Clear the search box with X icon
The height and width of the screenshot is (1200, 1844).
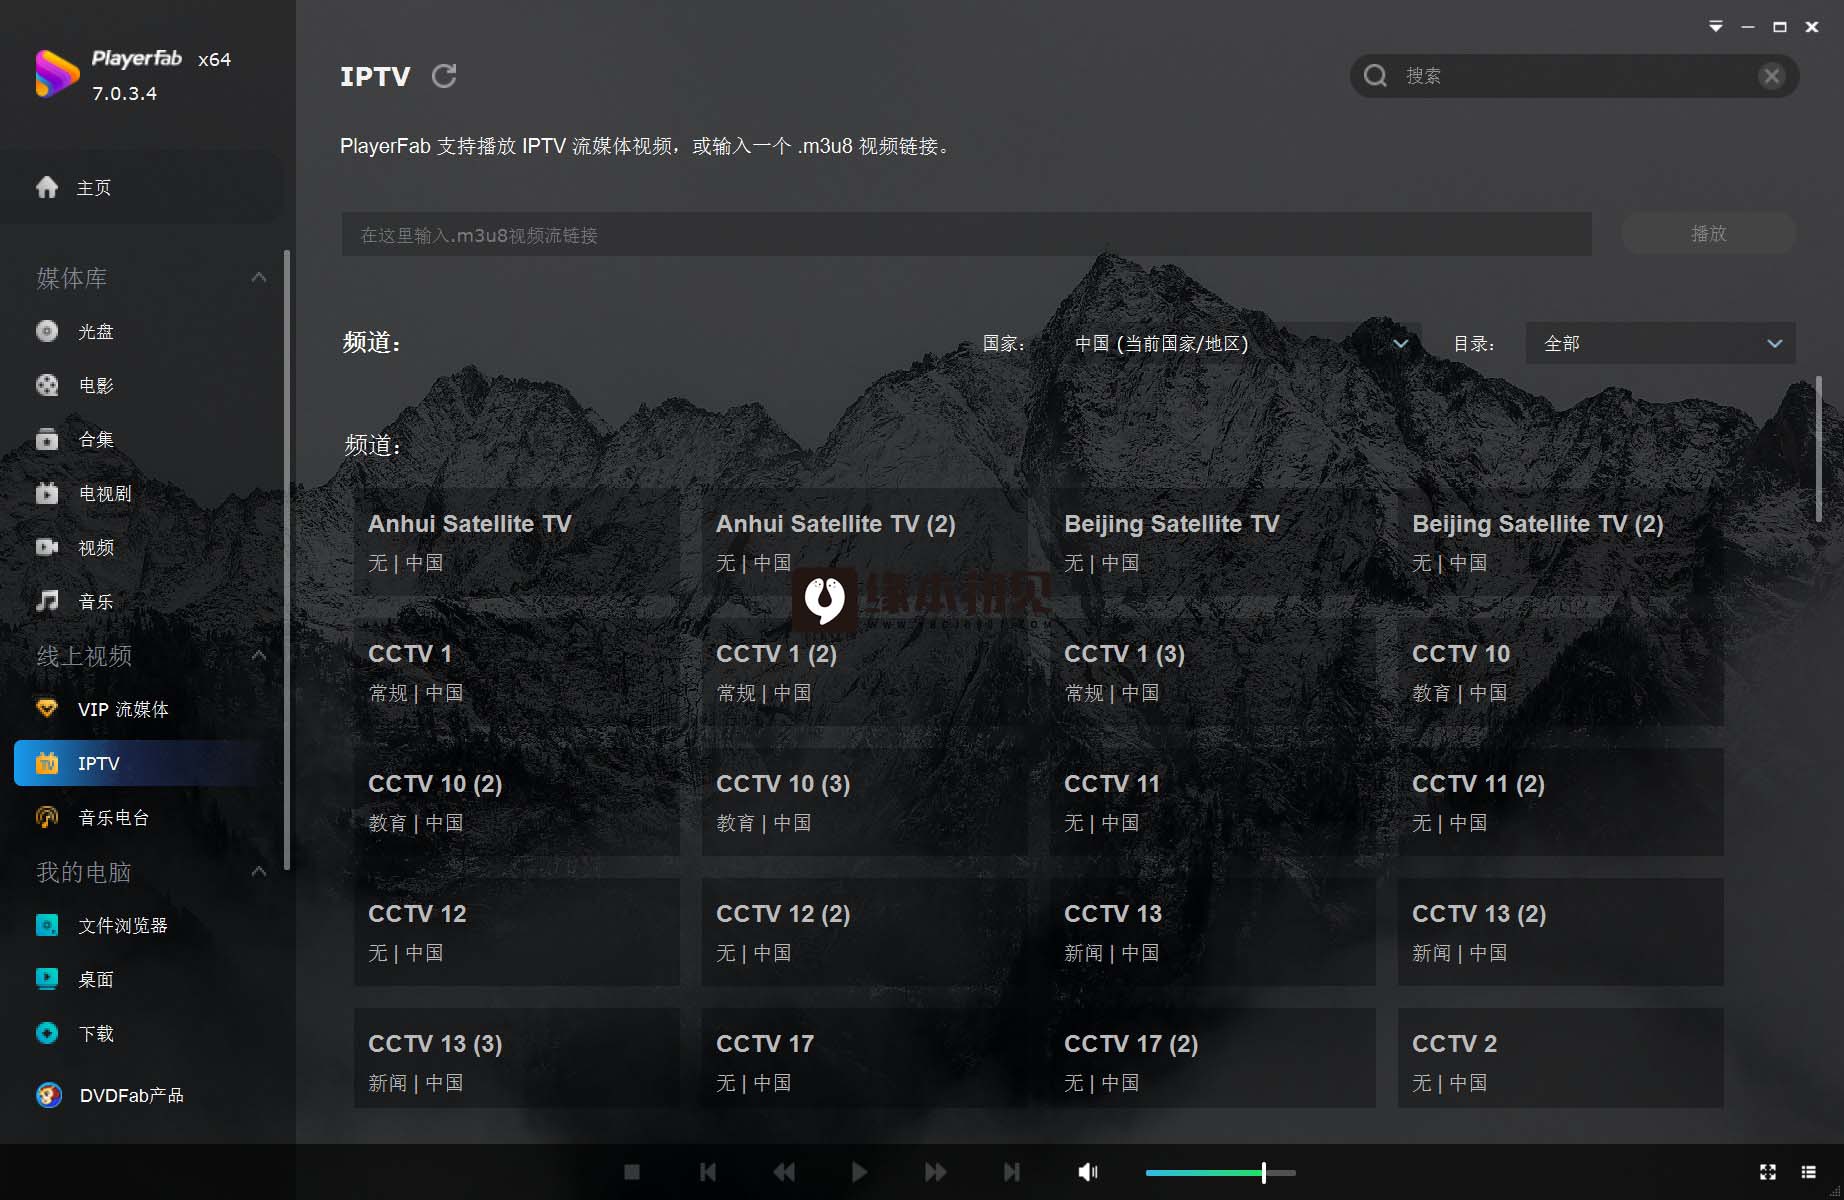tap(1771, 76)
